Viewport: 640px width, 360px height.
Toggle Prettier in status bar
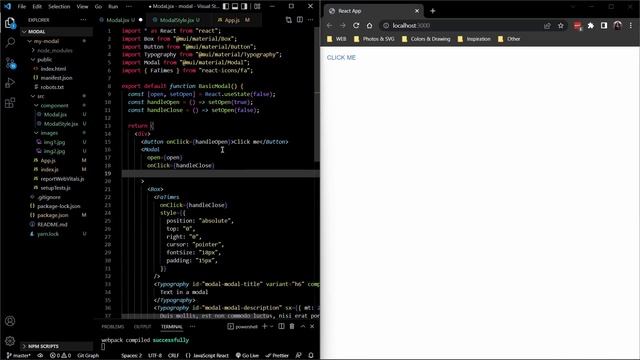click(x=277, y=356)
